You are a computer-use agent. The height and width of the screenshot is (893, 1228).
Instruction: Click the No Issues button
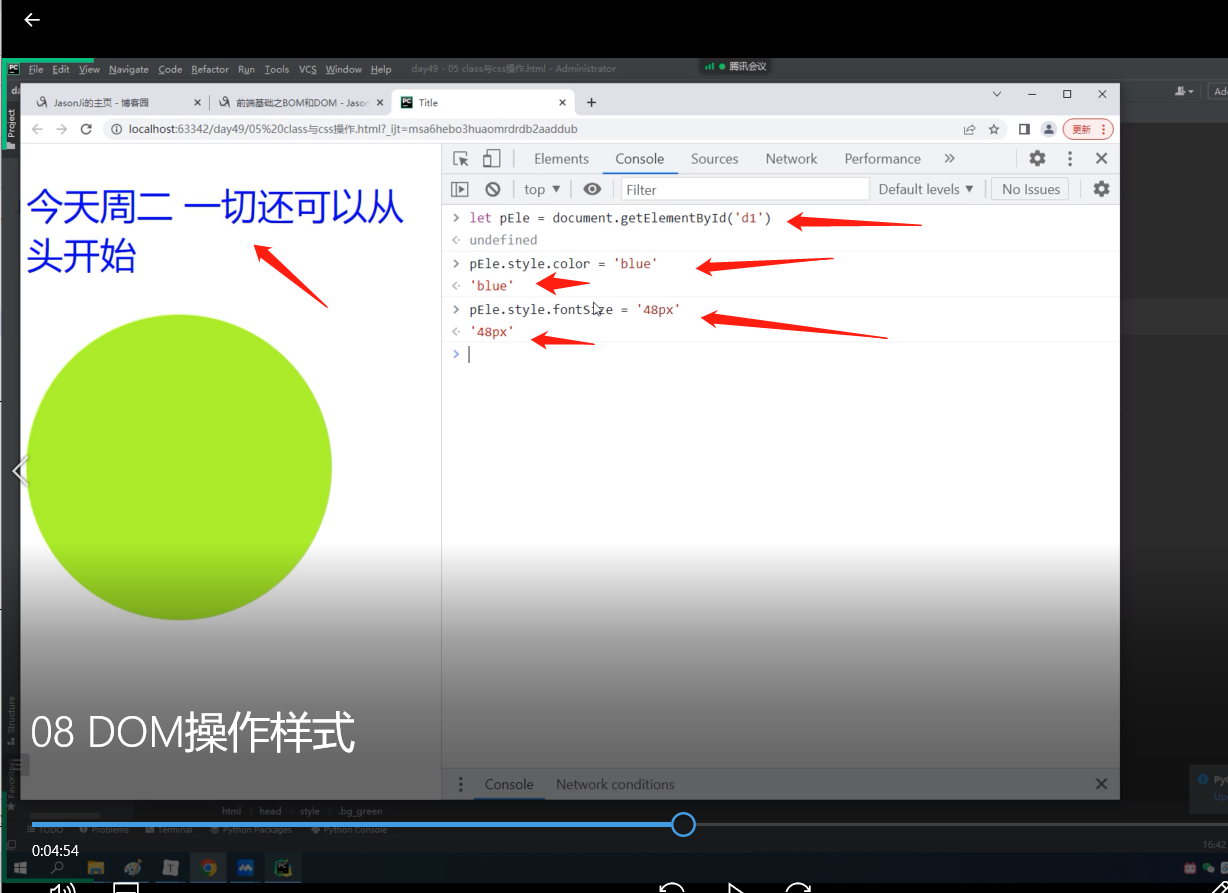pos(1031,189)
